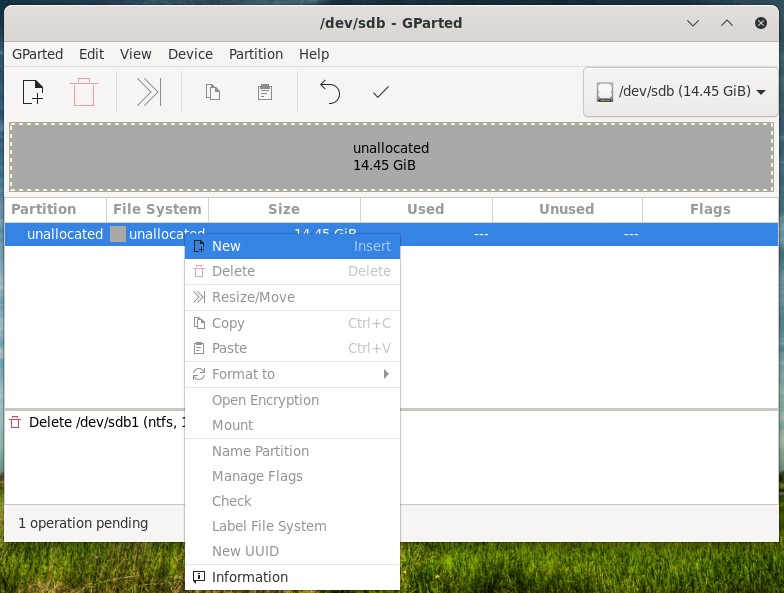Viewport: 784px width, 593px height.
Task: Open the Device menu
Action: tap(190, 54)
